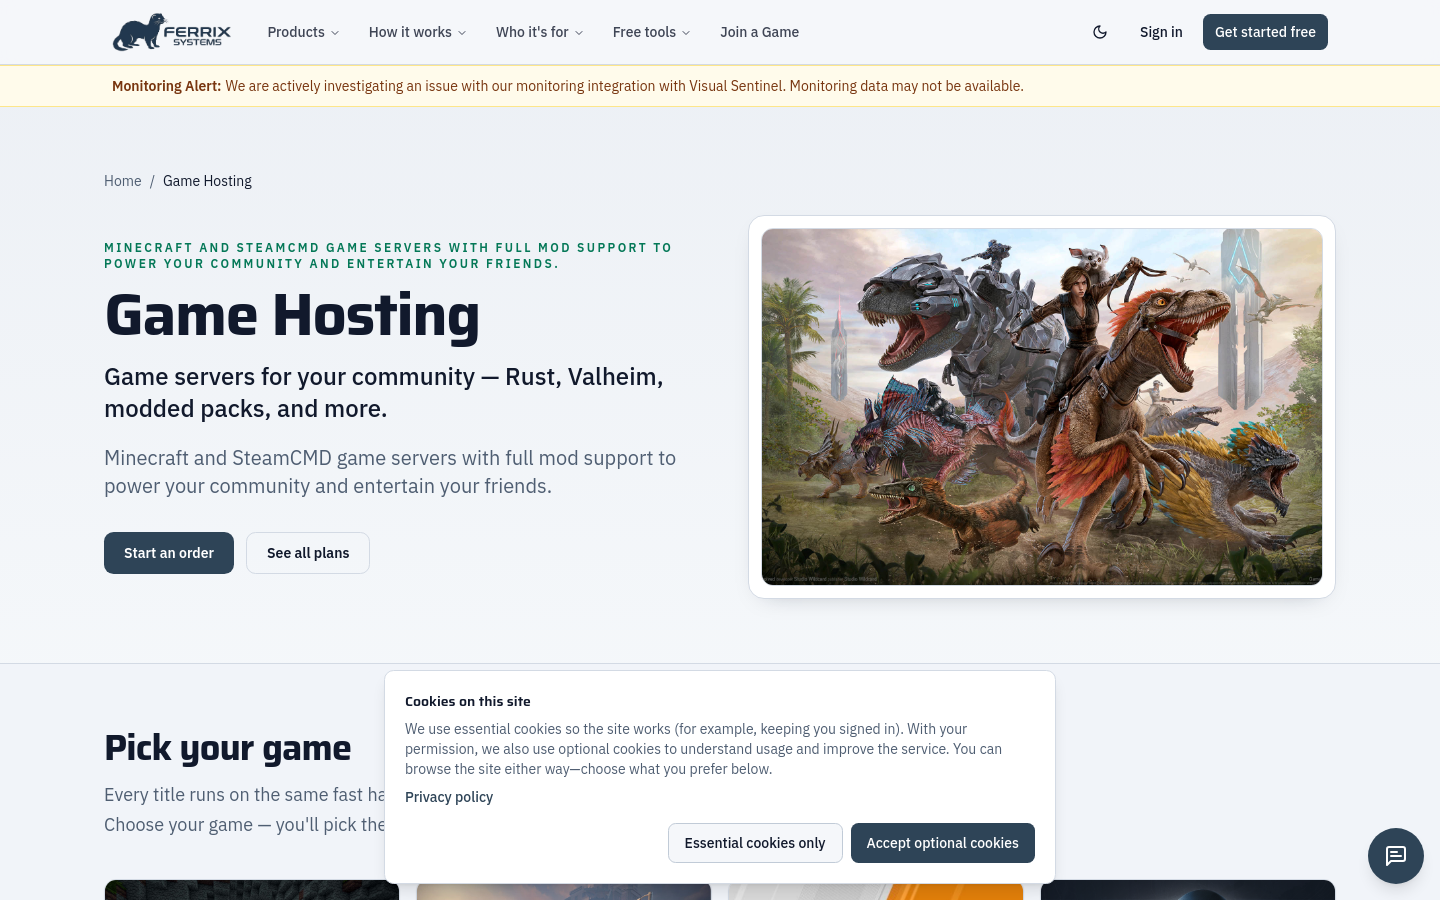Click the Game Hosting main heading
The height and width of the screenshot is (900, 1440).
(292, 315)
